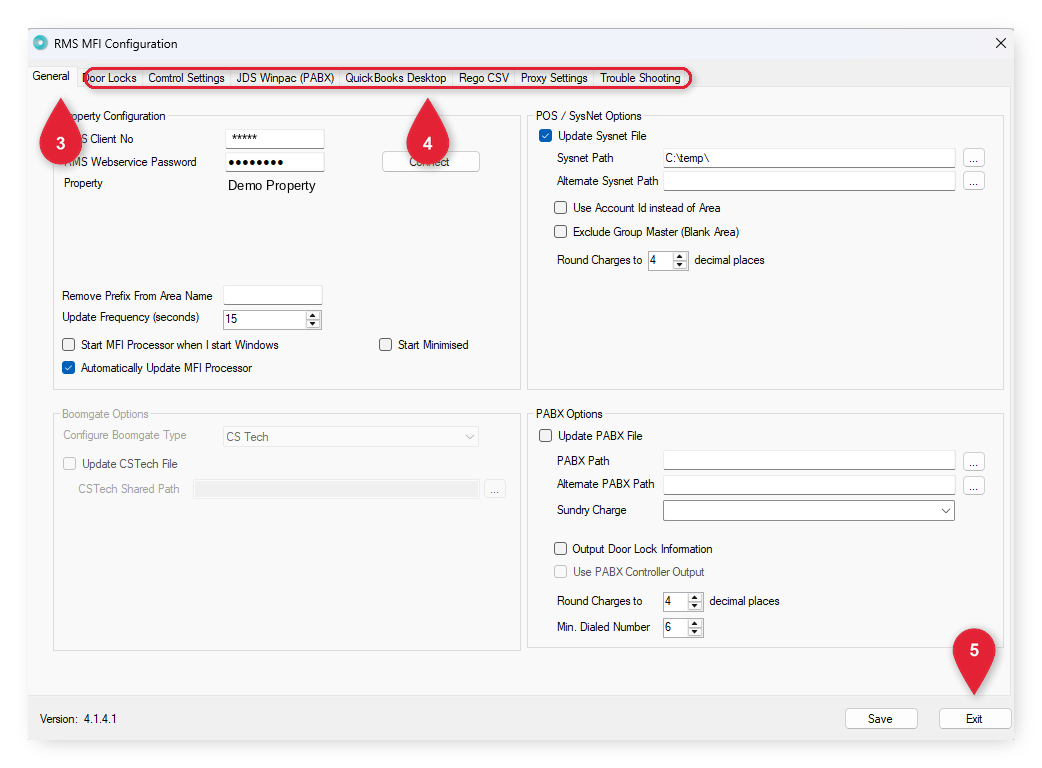
Task: Decrease POS Round Charges decimal places
Action: point(679,264)
